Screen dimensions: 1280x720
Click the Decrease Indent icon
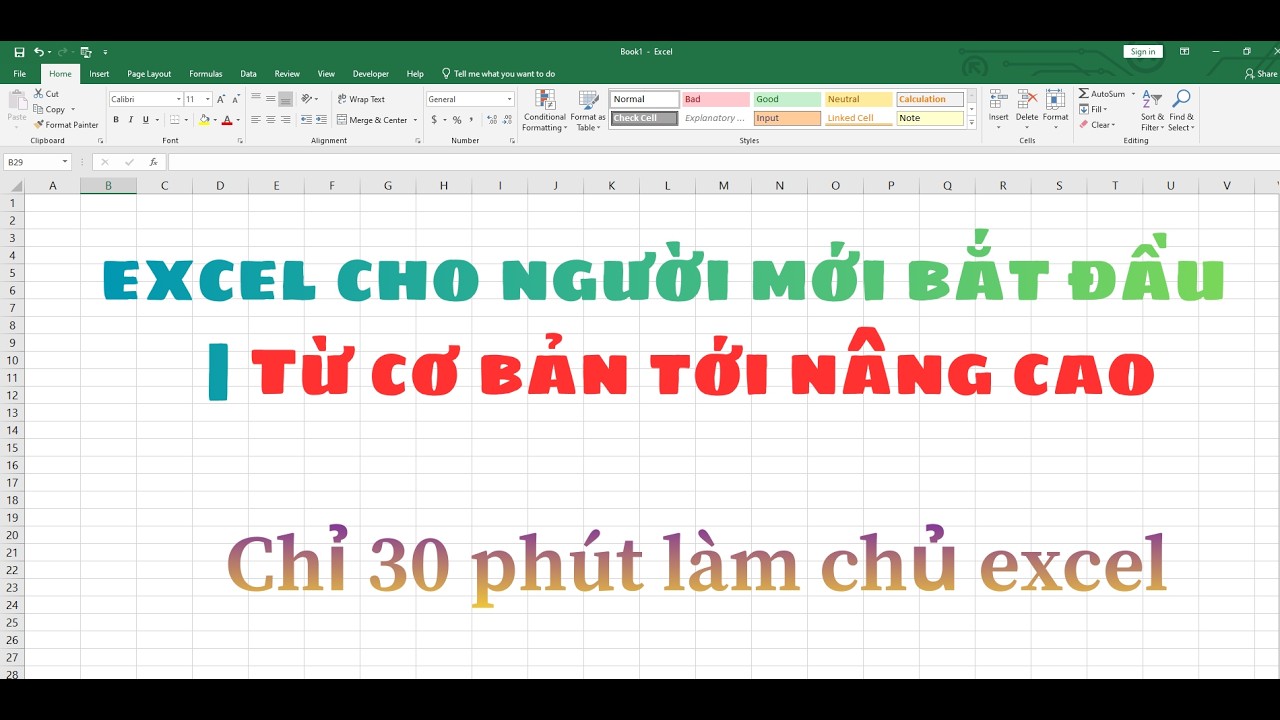(308, 120)
